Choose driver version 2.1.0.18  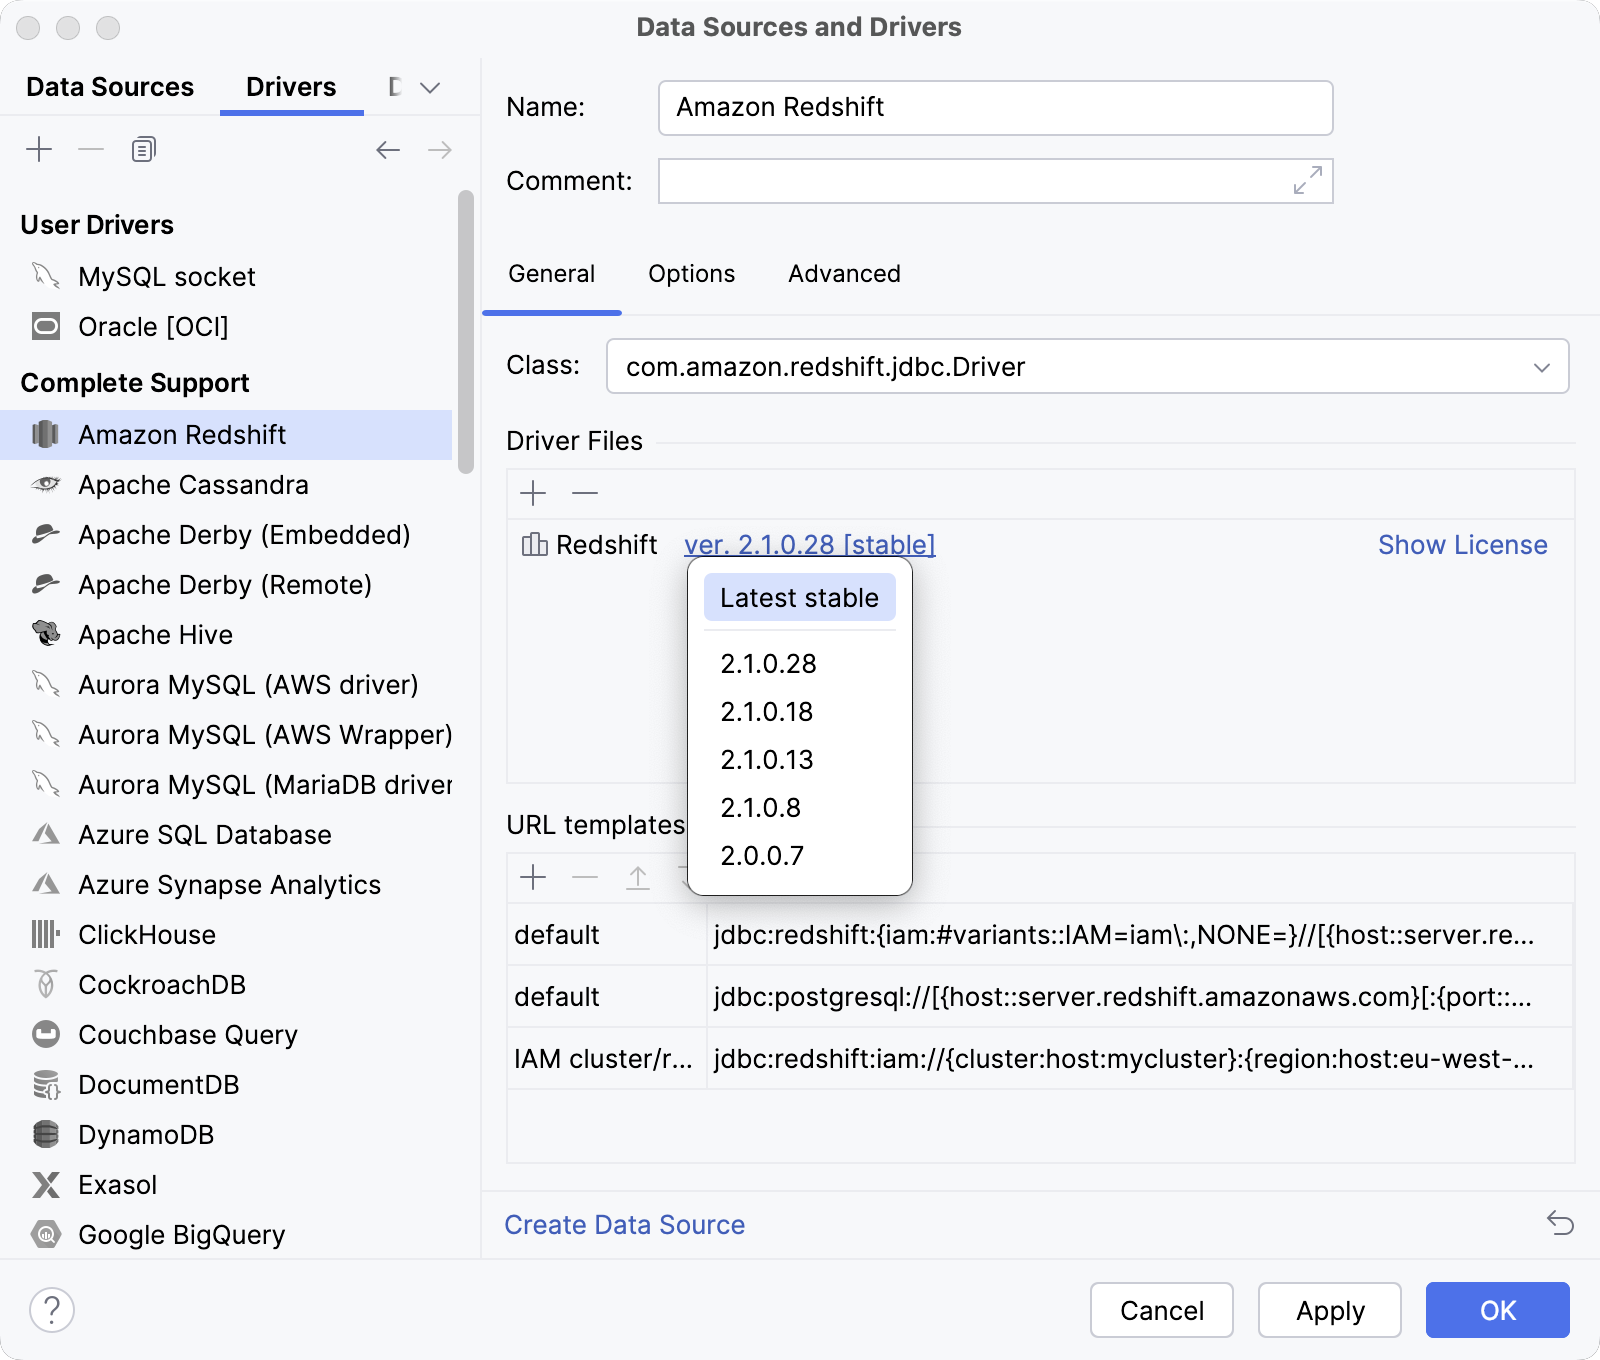(x=767, y=711)
